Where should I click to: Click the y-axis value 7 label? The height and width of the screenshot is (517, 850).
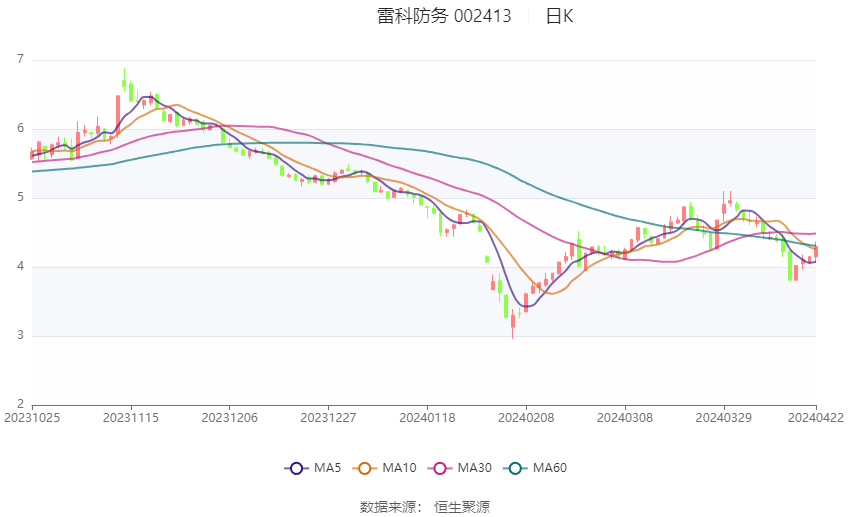pos(21,59)
